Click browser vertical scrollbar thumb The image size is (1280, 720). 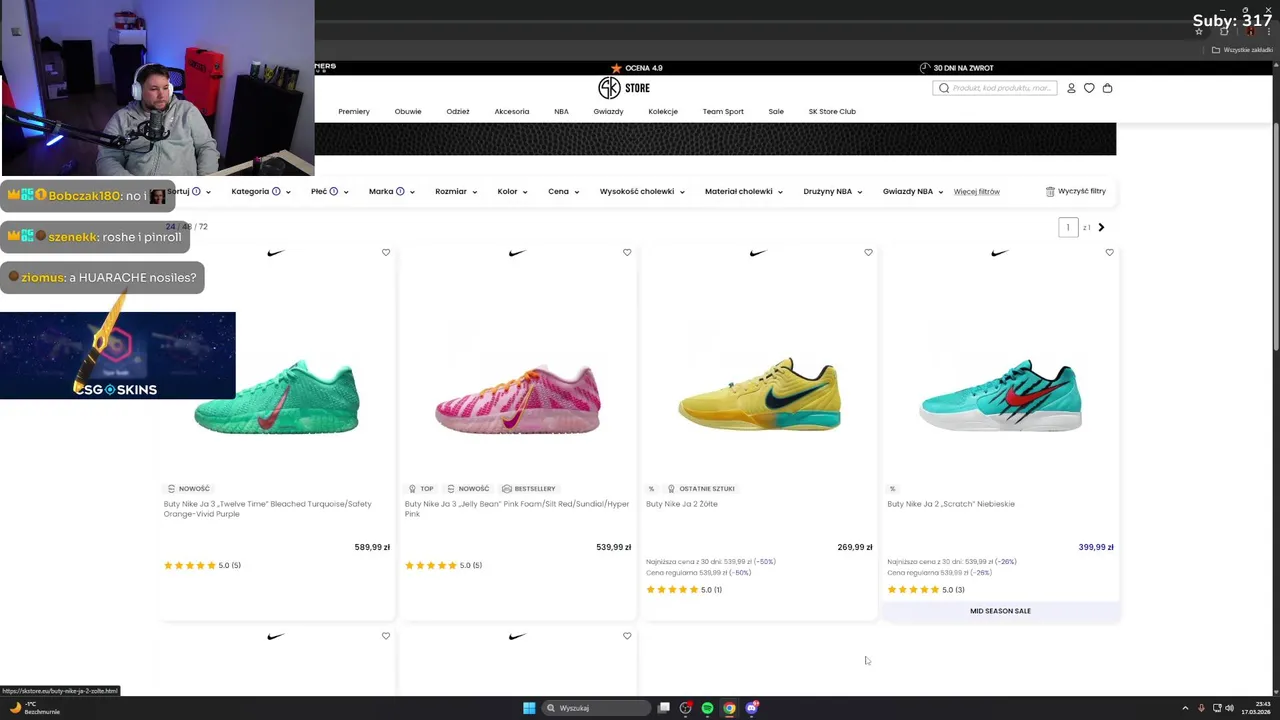(x=1275, y=237)
